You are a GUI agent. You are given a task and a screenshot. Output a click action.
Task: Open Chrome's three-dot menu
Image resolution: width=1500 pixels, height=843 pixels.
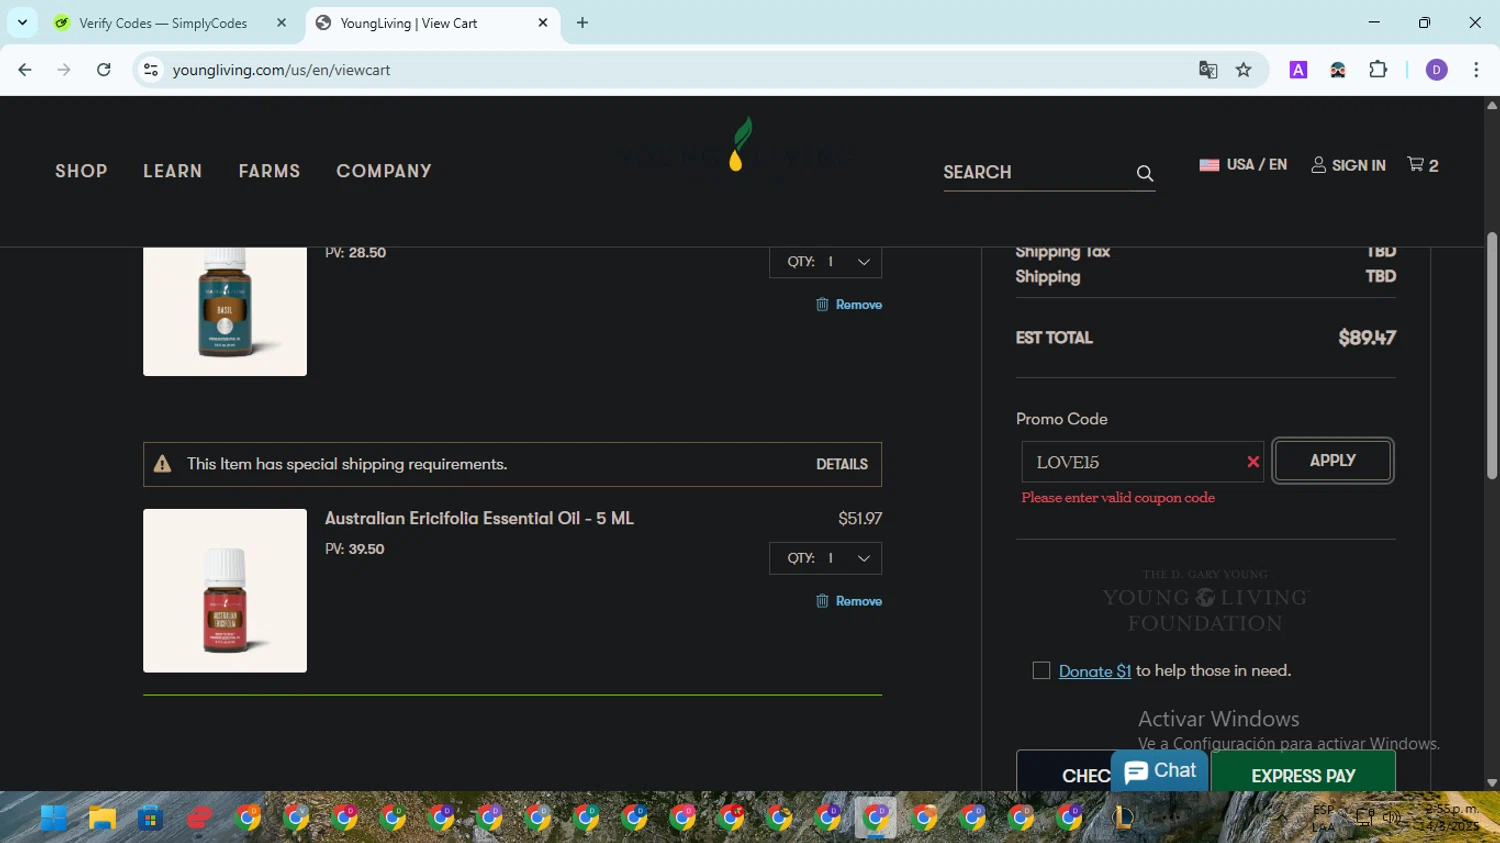point(1476,70)
